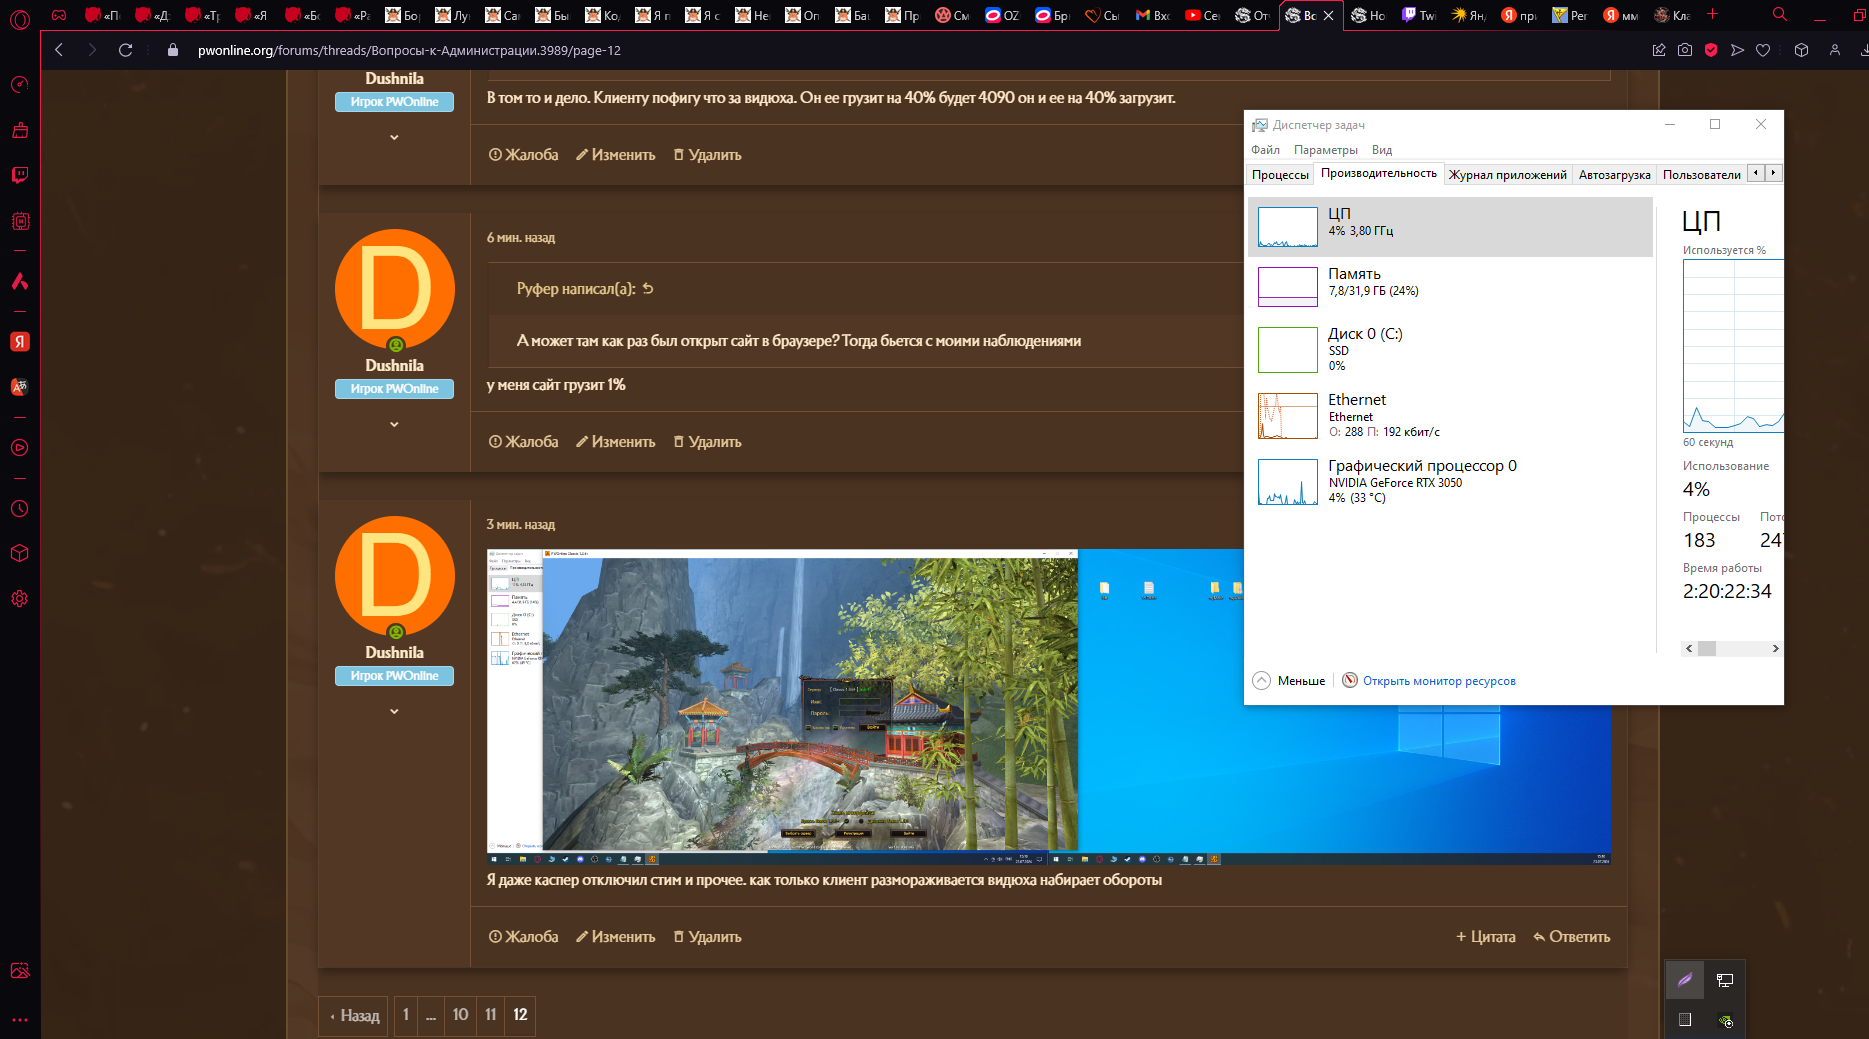Screen dimensions: 1869x1039
Task: Open the GX Corner gamepad icon
Action: 59,15
